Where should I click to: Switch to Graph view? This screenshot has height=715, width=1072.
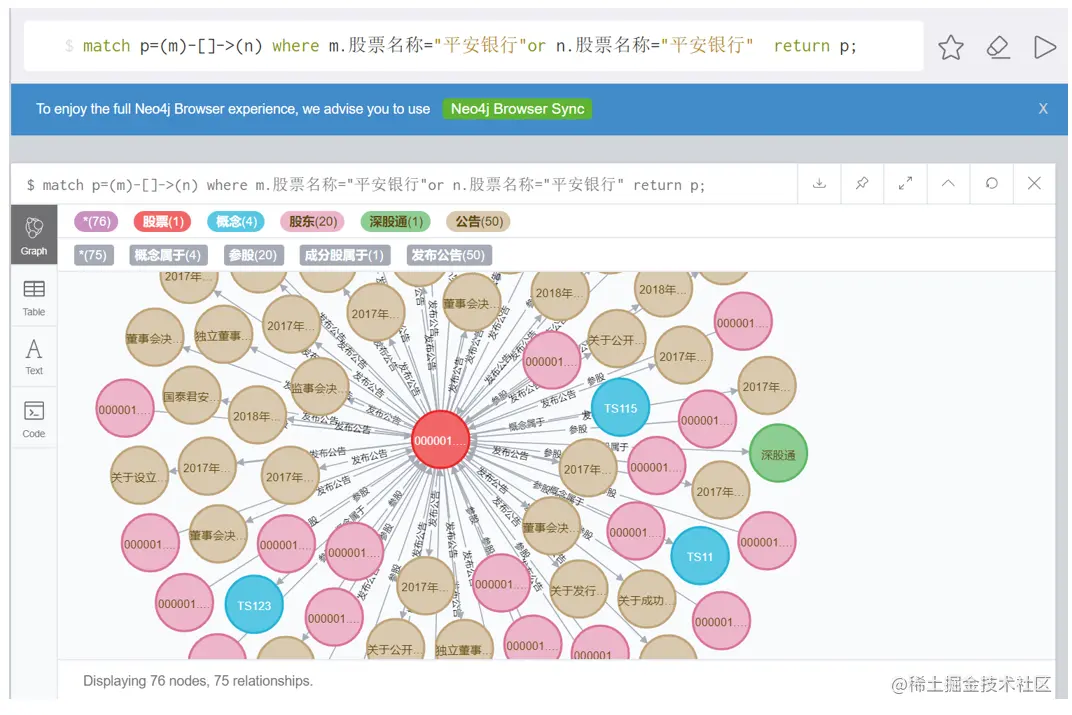point(34,234)
